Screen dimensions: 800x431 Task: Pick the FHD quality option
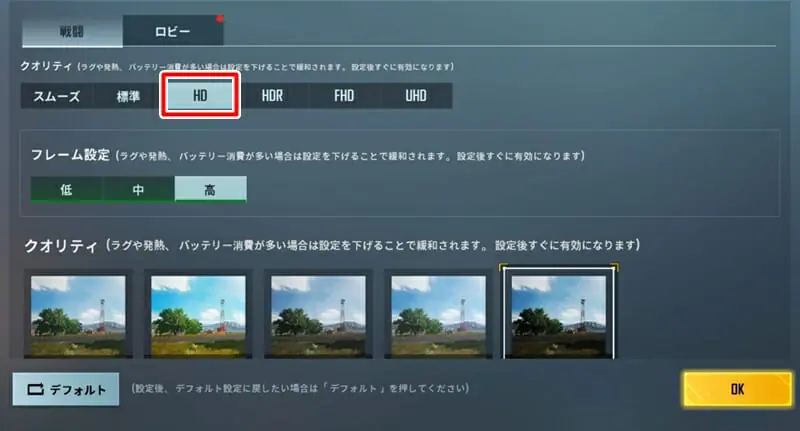(x=344, y=96)
